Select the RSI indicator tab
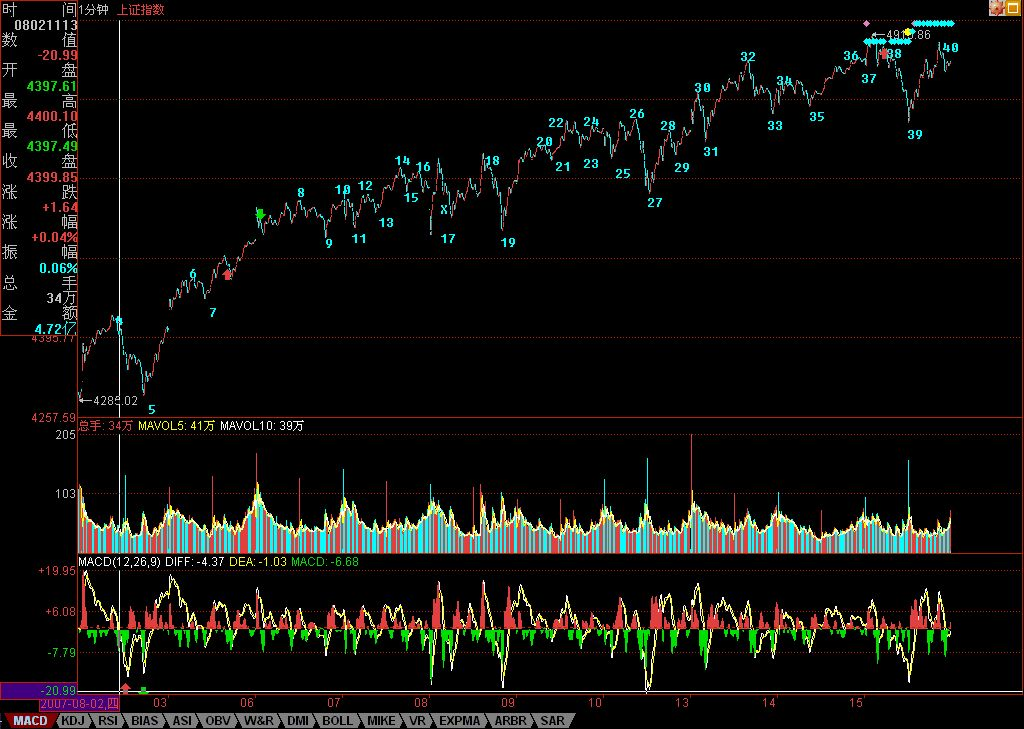This screenshot has height=729, width=1024. pyautogui.click(x=109, y=720)
